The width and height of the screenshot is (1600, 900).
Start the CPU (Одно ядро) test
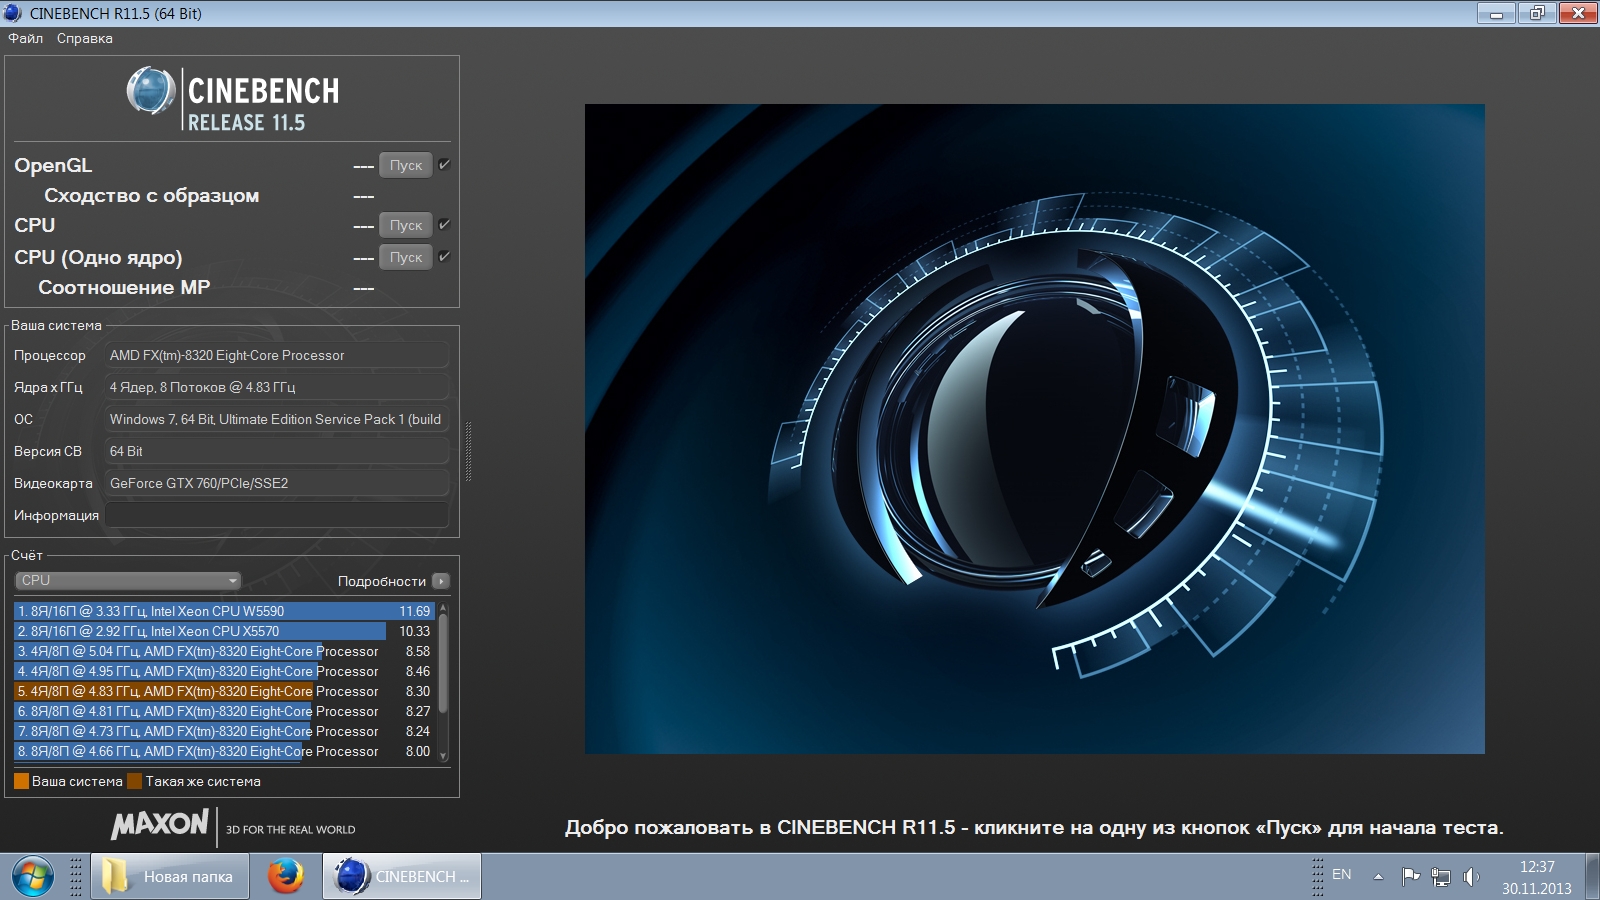point(406,257)
